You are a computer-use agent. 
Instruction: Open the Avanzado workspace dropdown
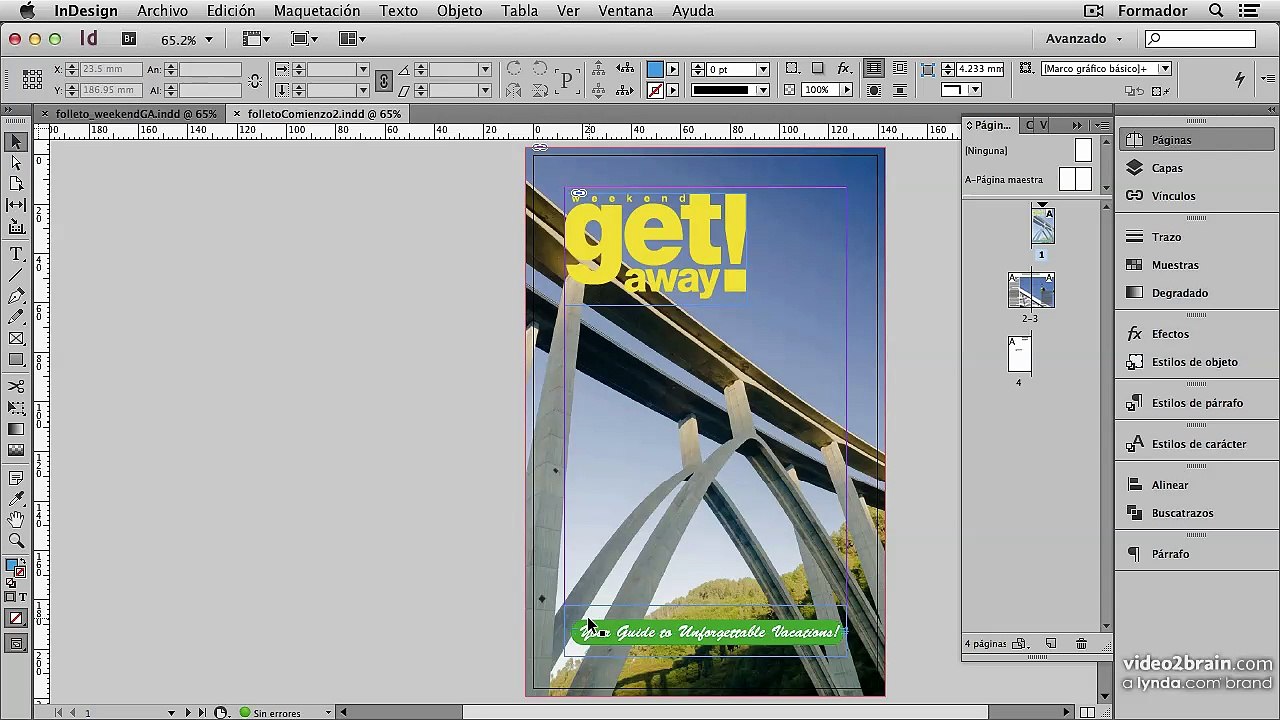coord(1084,39)
